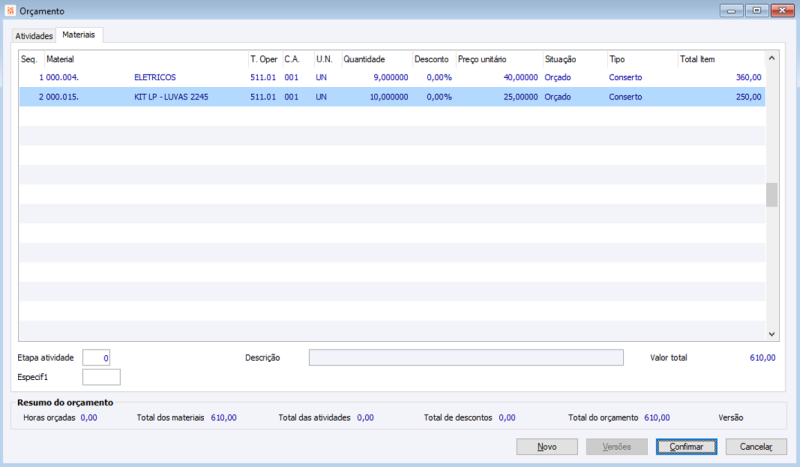800x467 pixels.
Task: Click the scrollbar down arrow
Action: (x=771, y=334)
